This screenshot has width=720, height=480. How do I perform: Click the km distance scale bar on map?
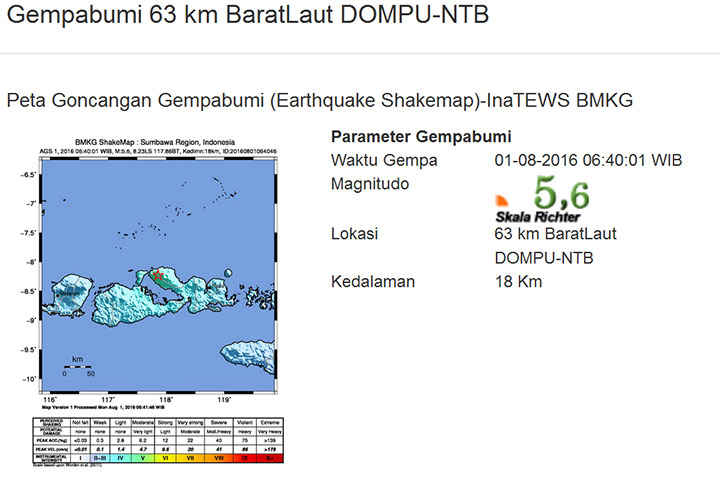coord(77,366)
